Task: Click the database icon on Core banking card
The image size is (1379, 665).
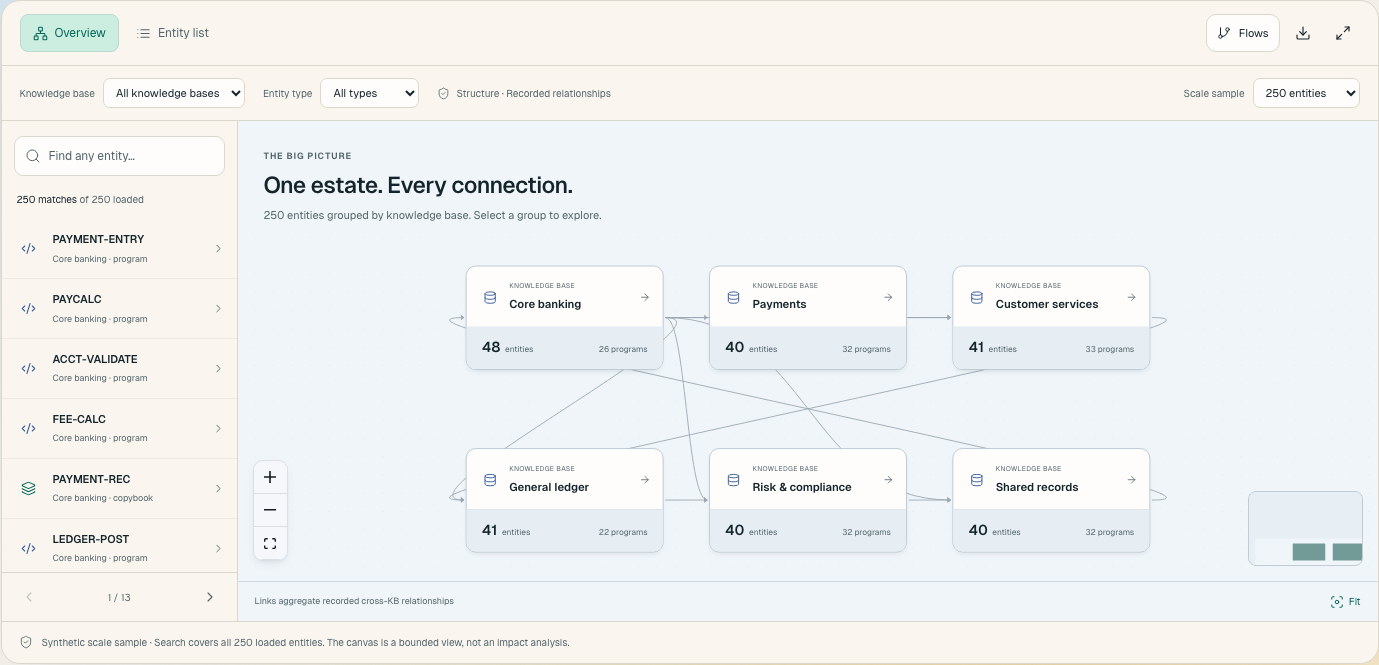Action: tap(490, 297)
